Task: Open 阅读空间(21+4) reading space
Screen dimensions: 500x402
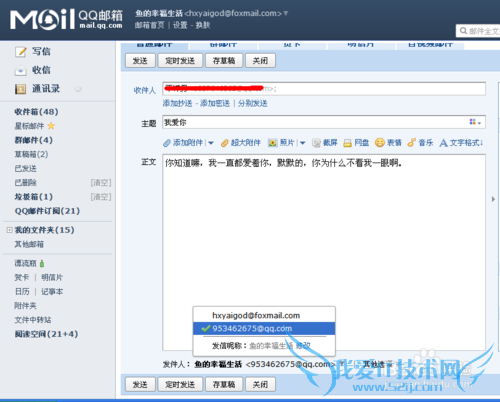Action: (46, 334)
